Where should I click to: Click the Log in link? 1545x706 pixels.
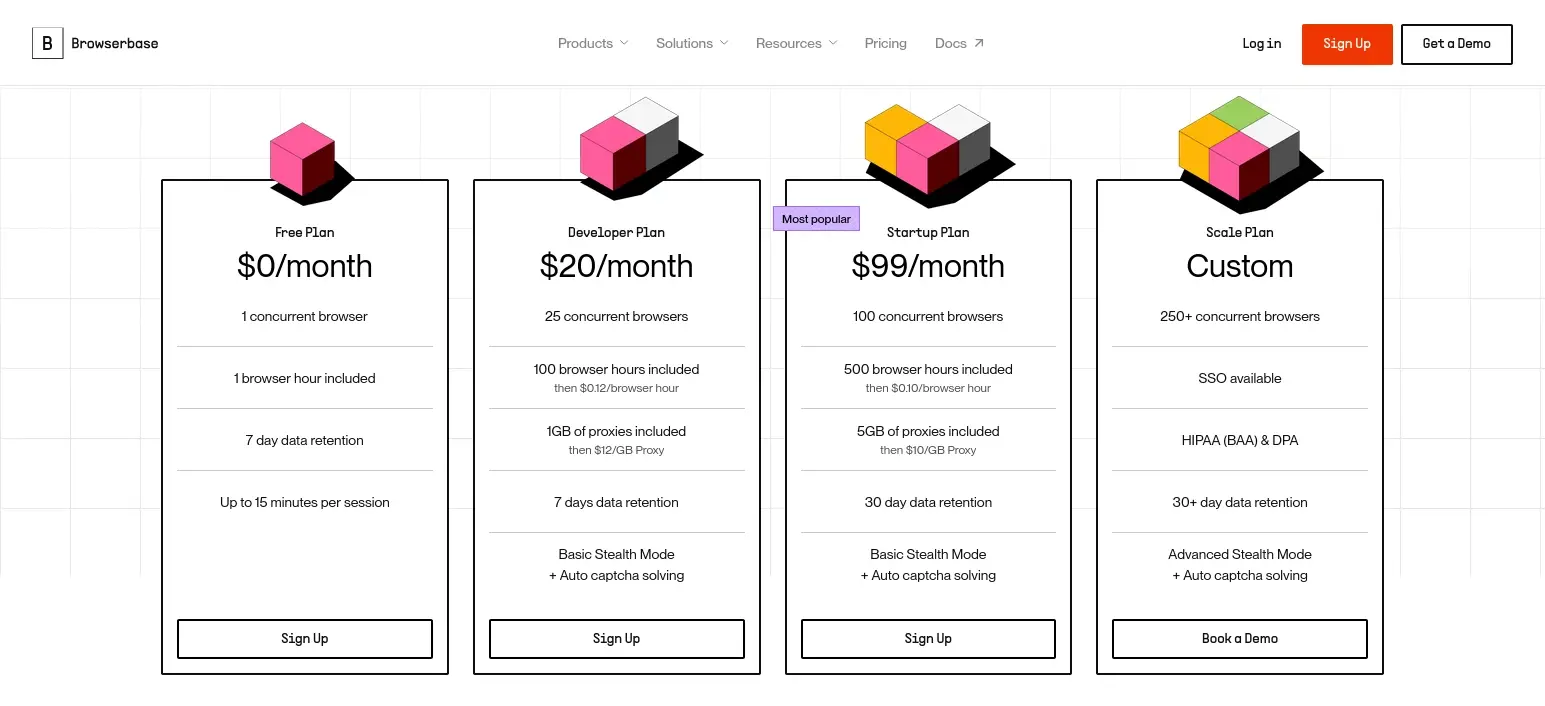[x=1262, y=44]
